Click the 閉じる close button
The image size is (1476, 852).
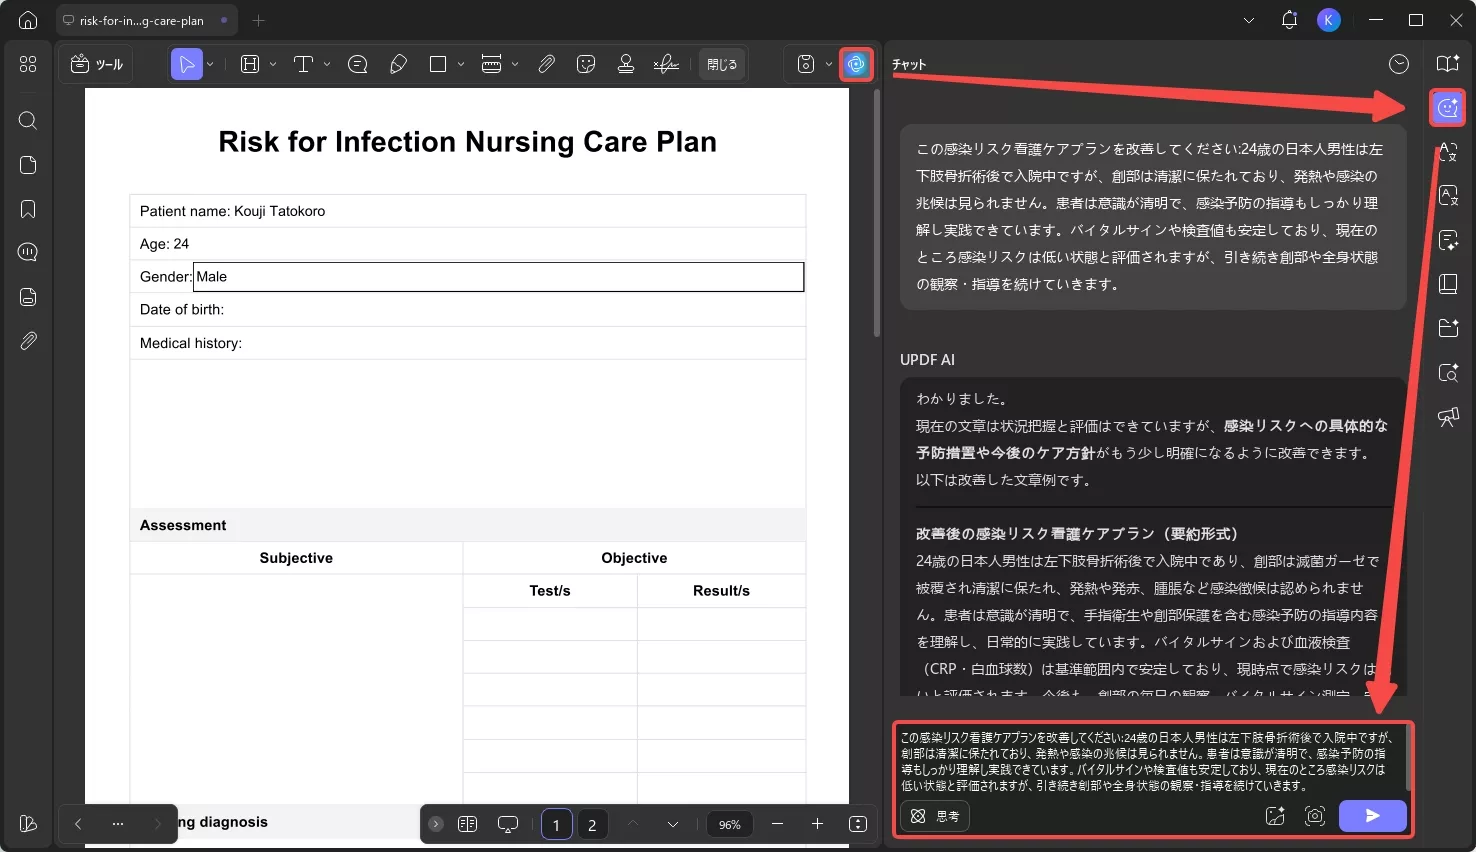722,64
